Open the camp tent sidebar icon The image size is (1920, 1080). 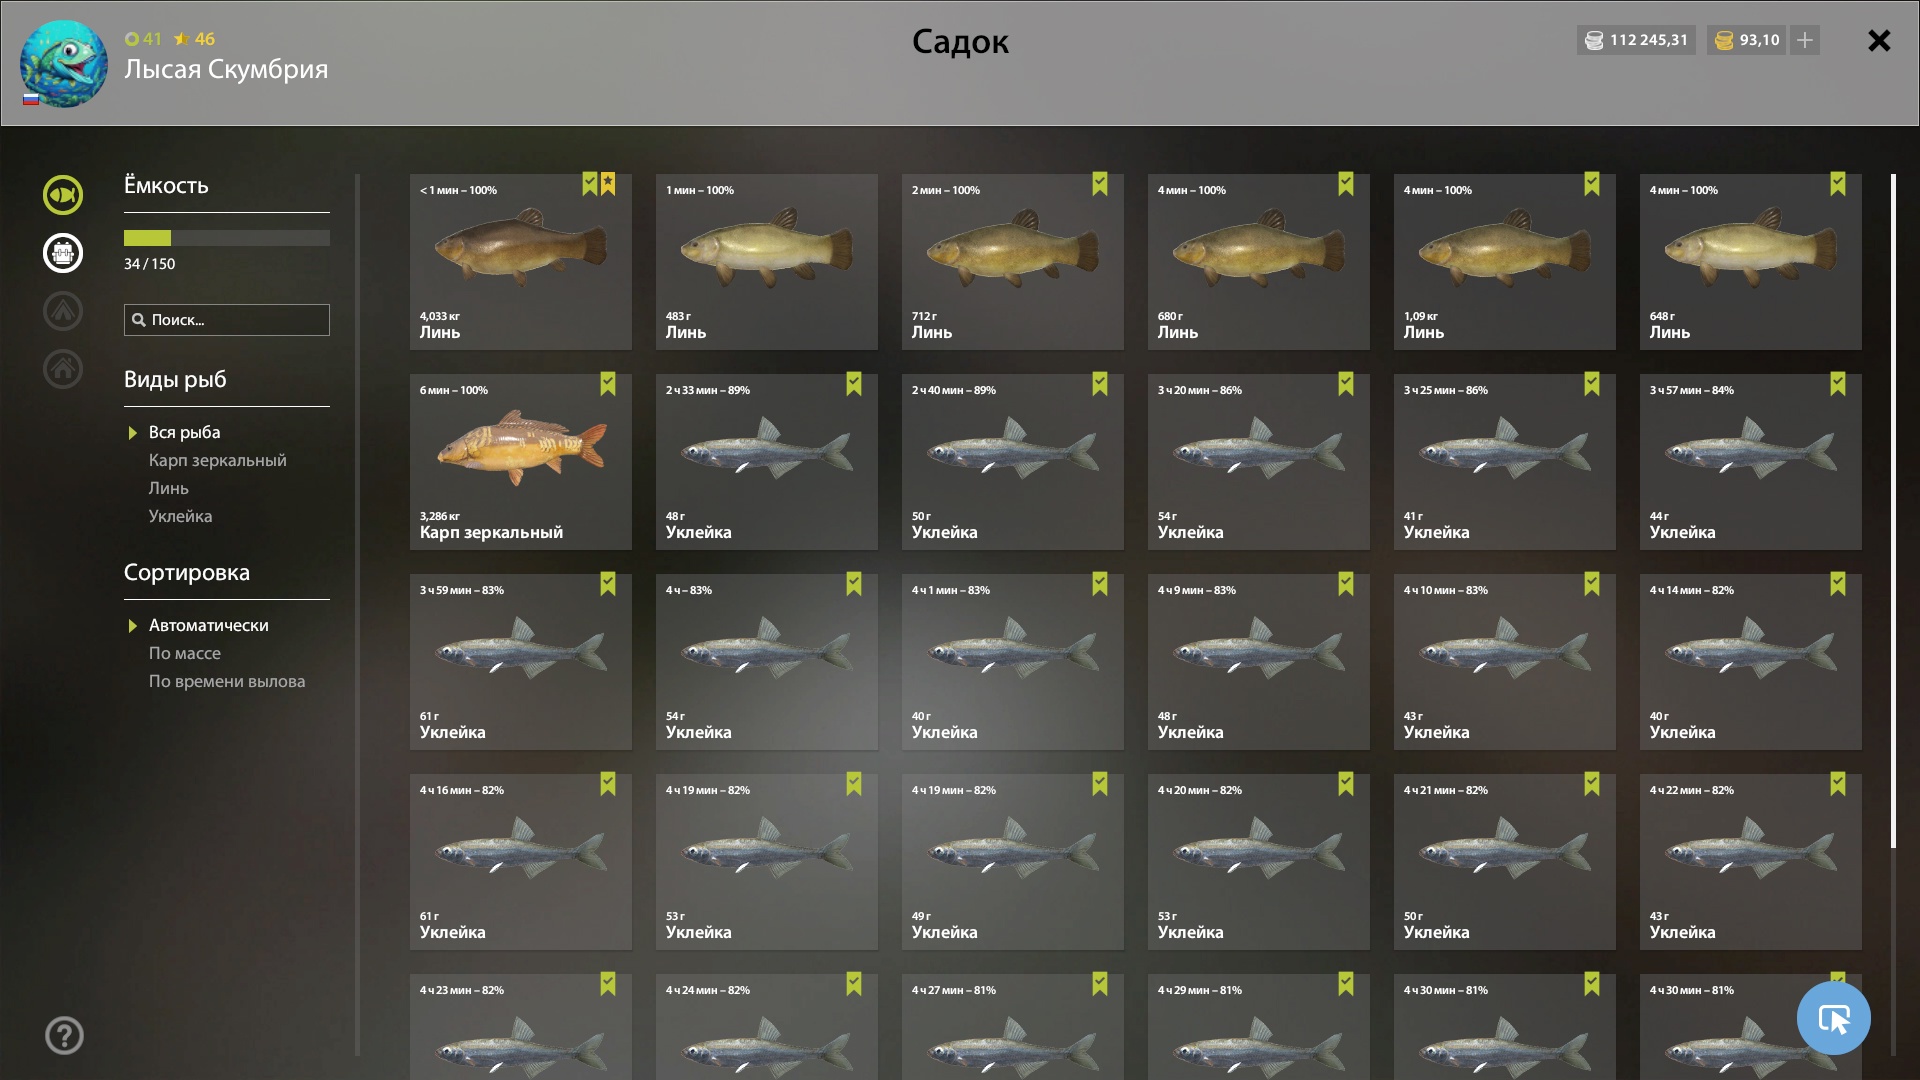click(x=62, y=311)
